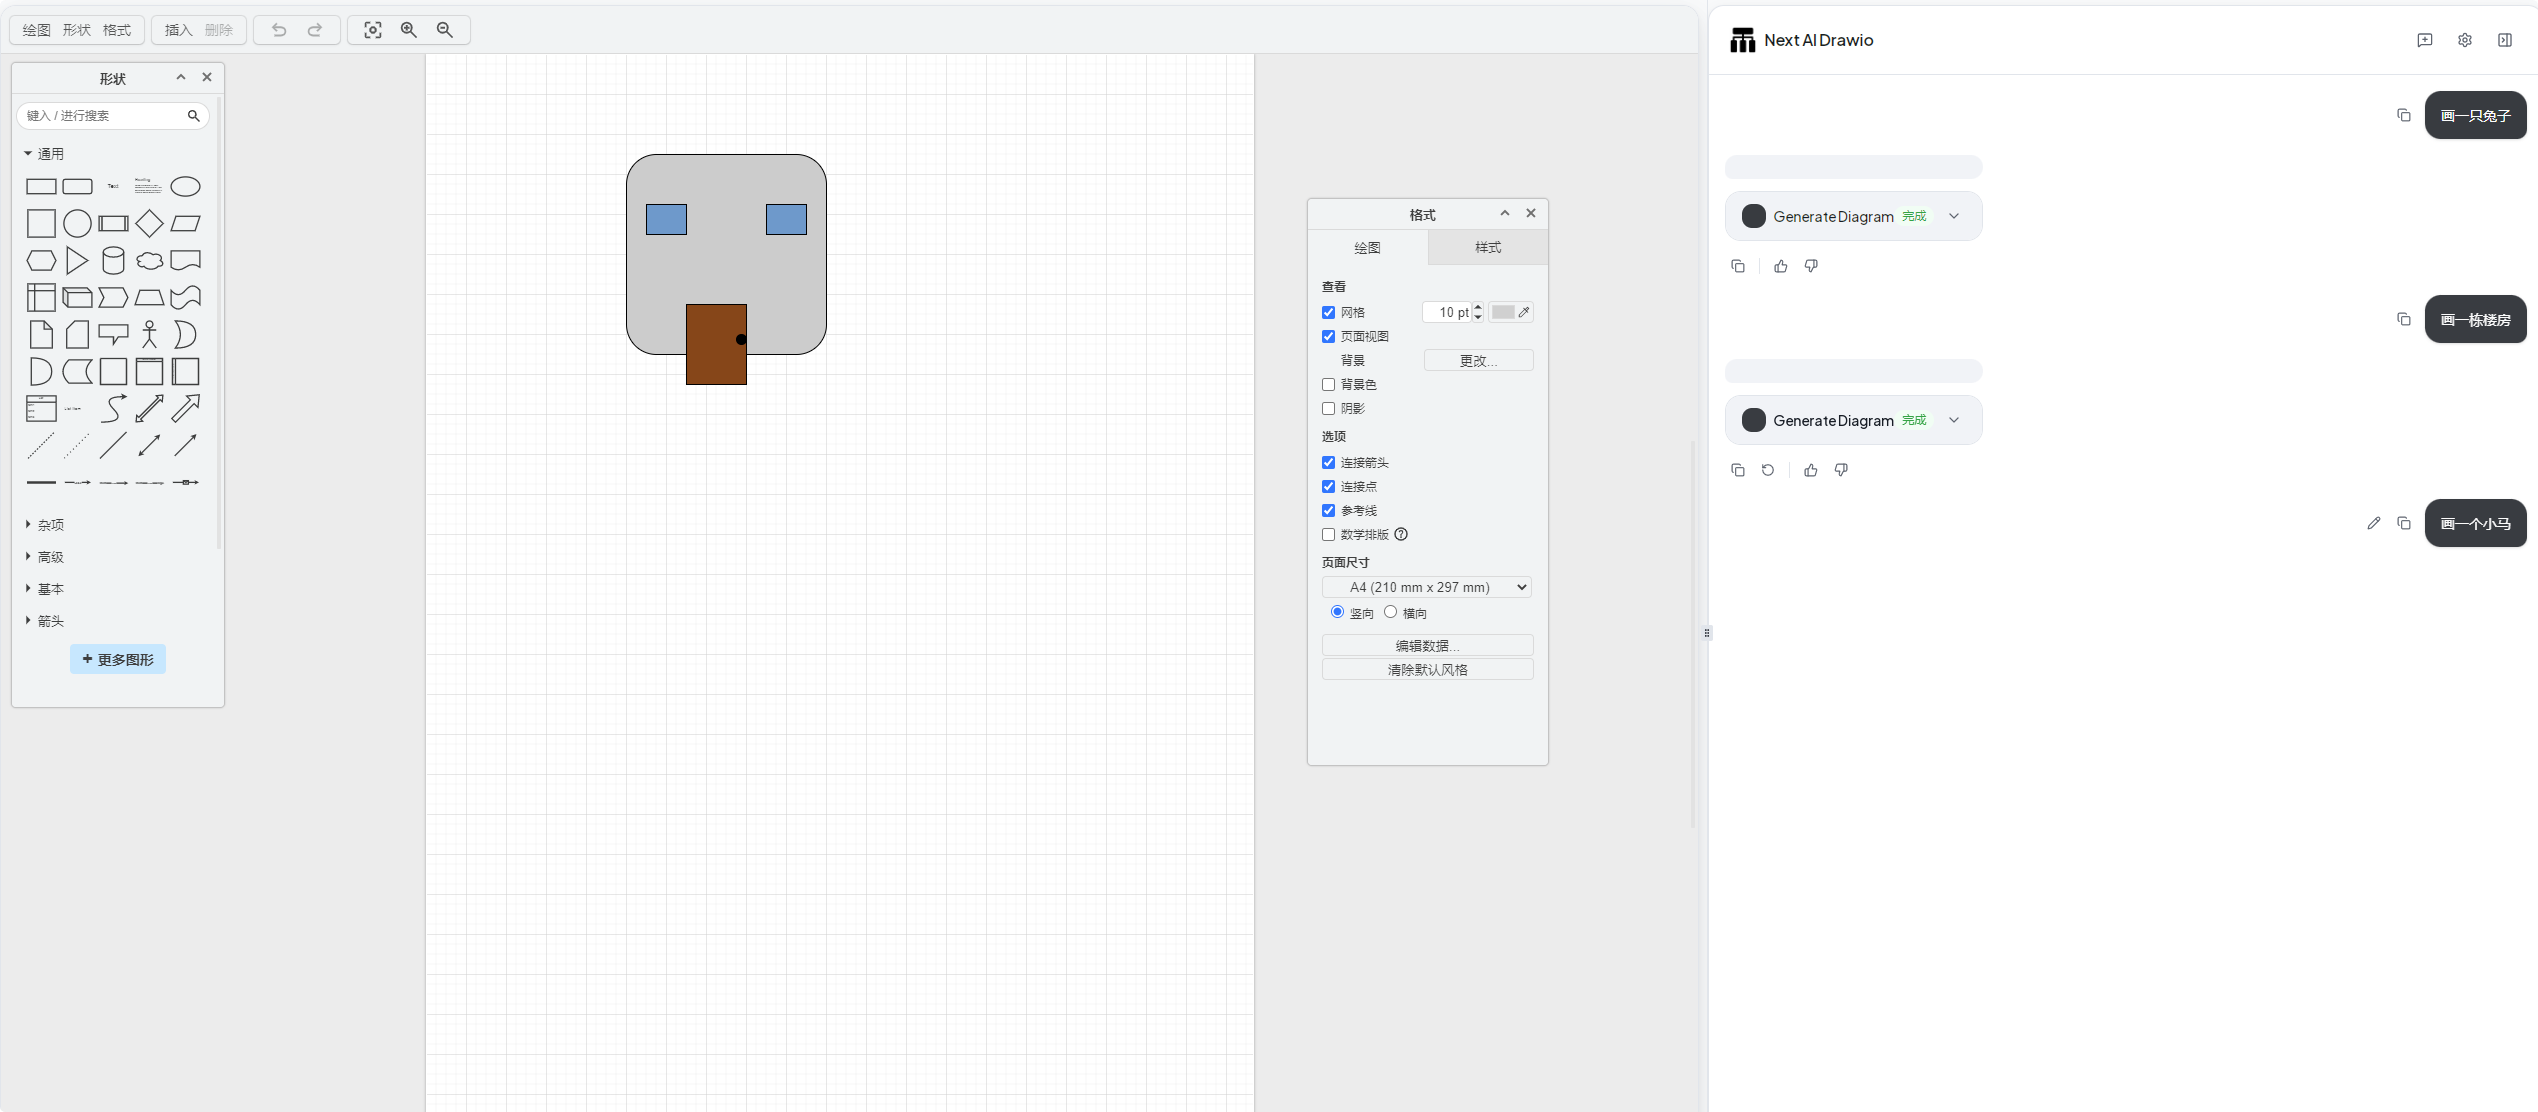2538x1112 pixels.
Task: Select the cylinder shape from palette
Action: click(113, 260)
